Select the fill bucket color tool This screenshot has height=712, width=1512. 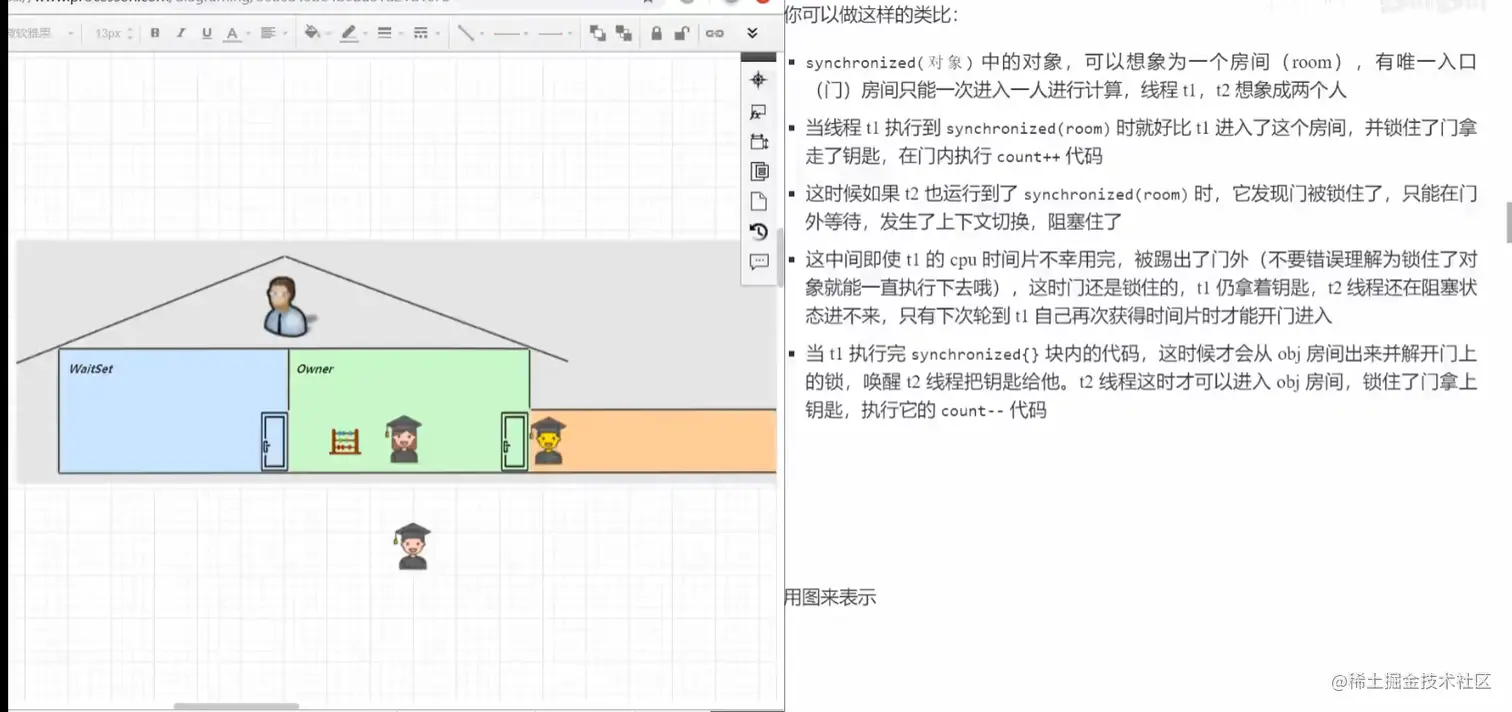tap(311, 33)
